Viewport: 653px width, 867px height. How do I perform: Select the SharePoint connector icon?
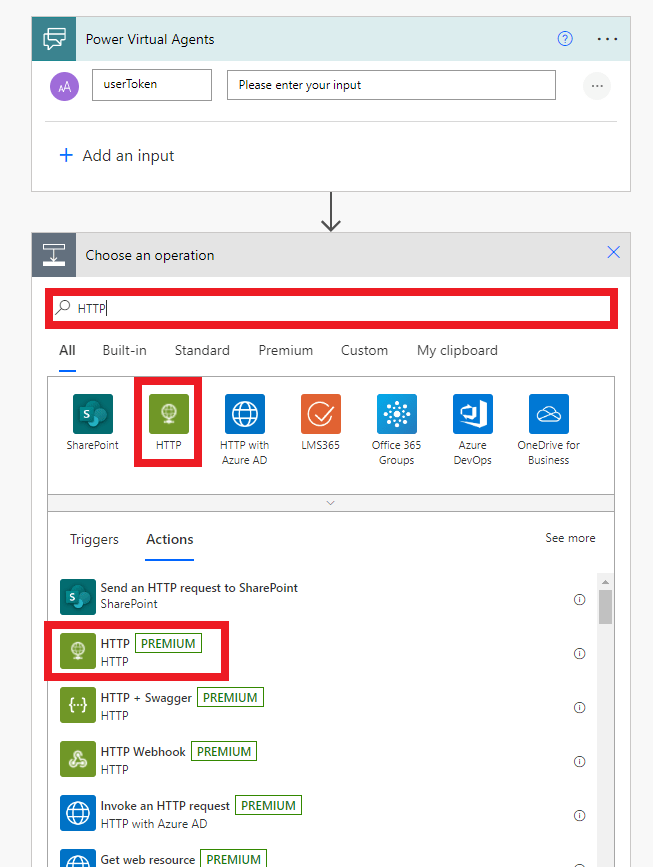coord(93,414)
